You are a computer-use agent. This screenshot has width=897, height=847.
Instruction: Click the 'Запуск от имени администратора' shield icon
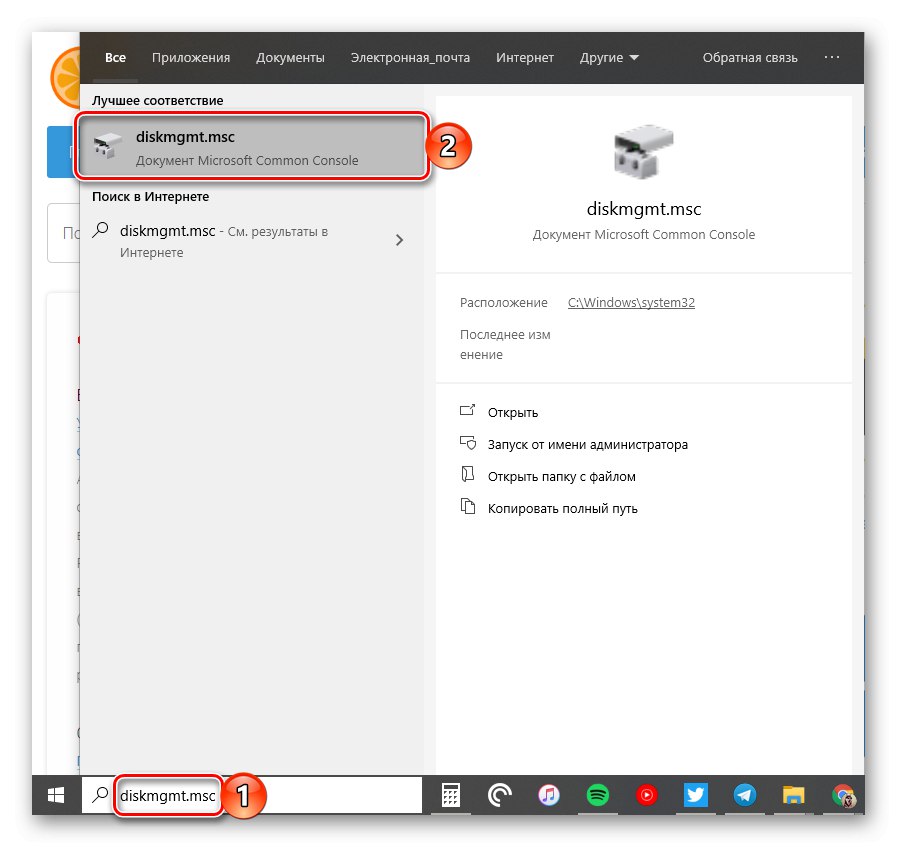[x=467, y=444]
